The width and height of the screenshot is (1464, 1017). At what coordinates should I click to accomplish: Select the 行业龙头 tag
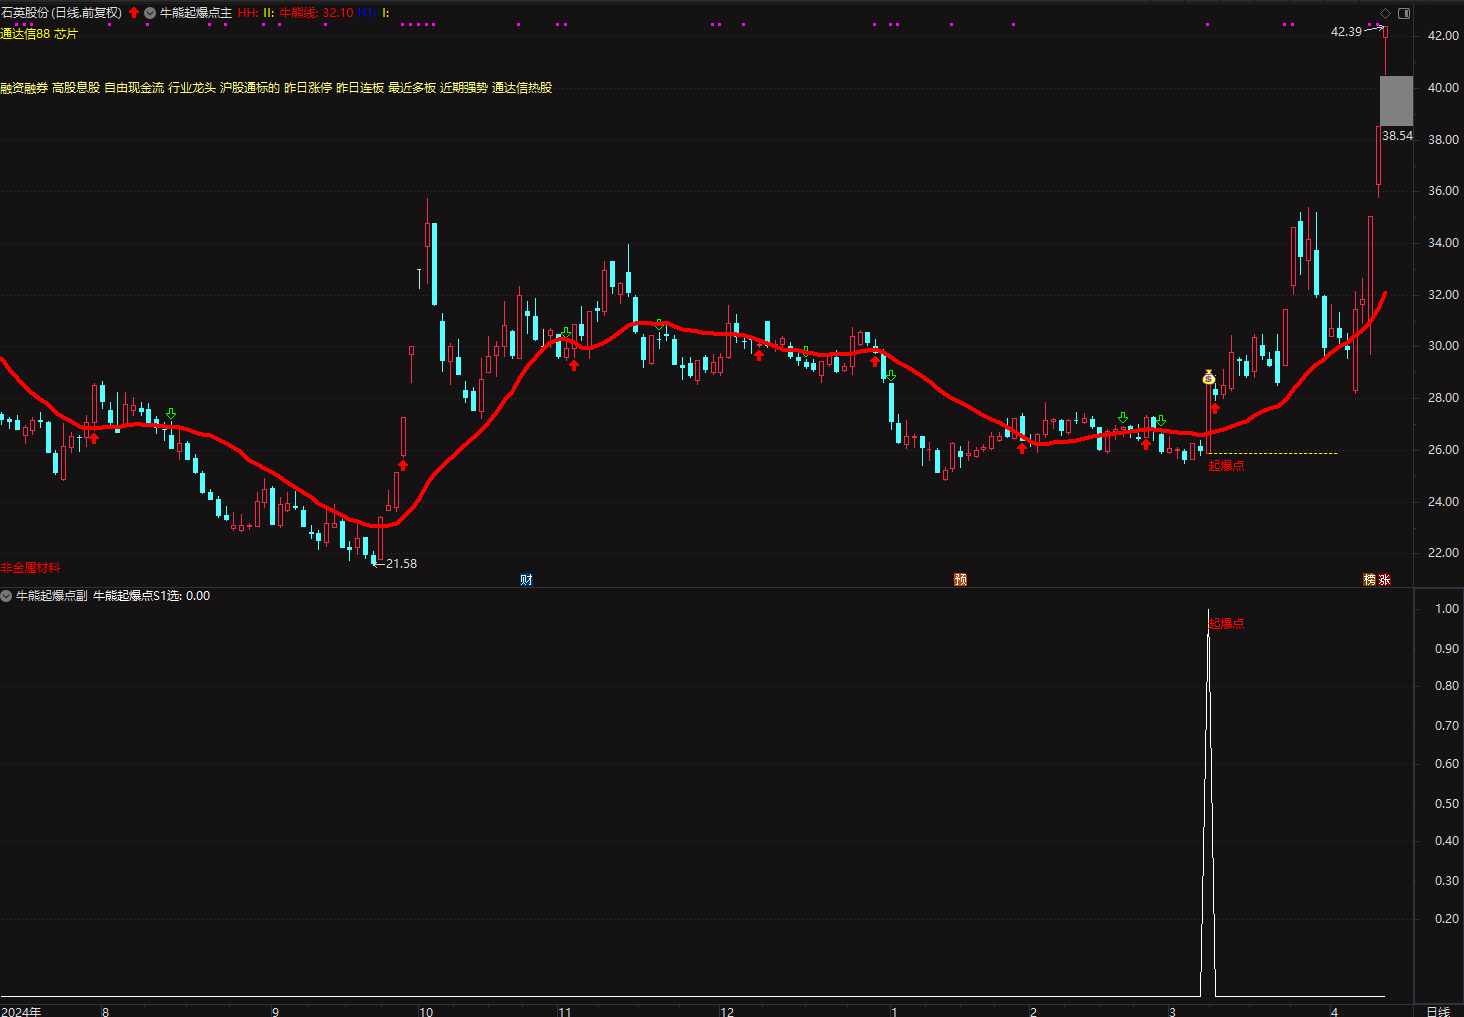[x=192, y=88]
